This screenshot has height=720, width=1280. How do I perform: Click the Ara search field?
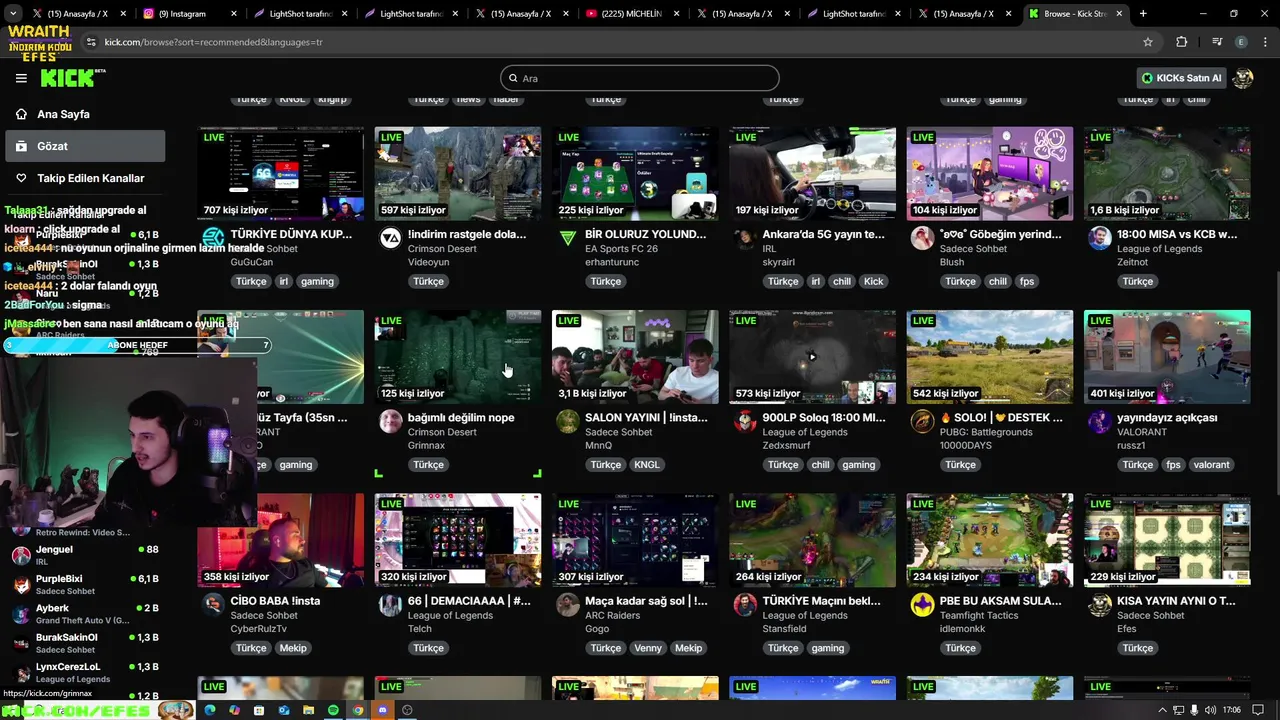click(x=640, y=78)
